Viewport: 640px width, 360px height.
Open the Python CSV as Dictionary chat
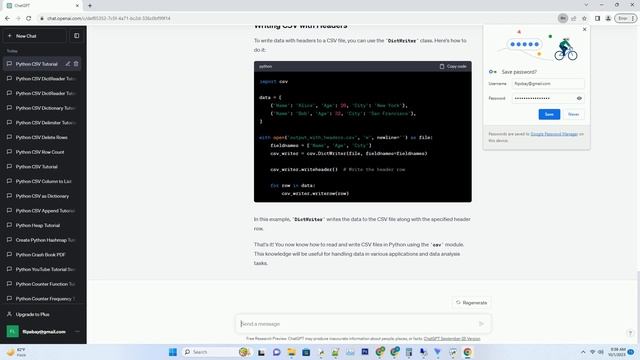(x=42, y=196)
